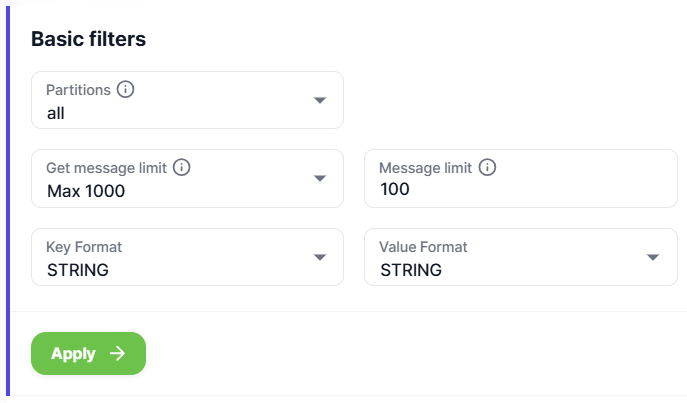Image resolution: width=687 pixels, height=403 pixels.
Task: Click the STRING value under Key Format
Action: coord(78,270)
